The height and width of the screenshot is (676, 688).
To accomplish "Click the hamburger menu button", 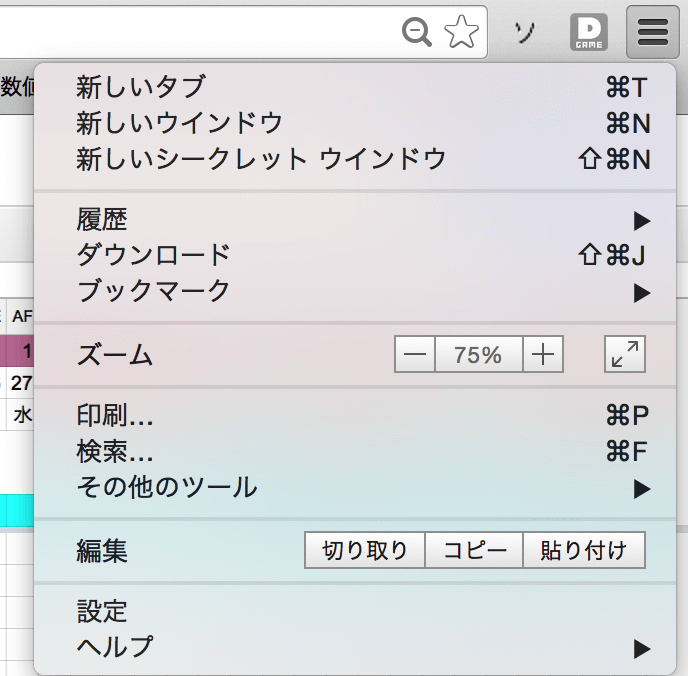I will point(652,32).
